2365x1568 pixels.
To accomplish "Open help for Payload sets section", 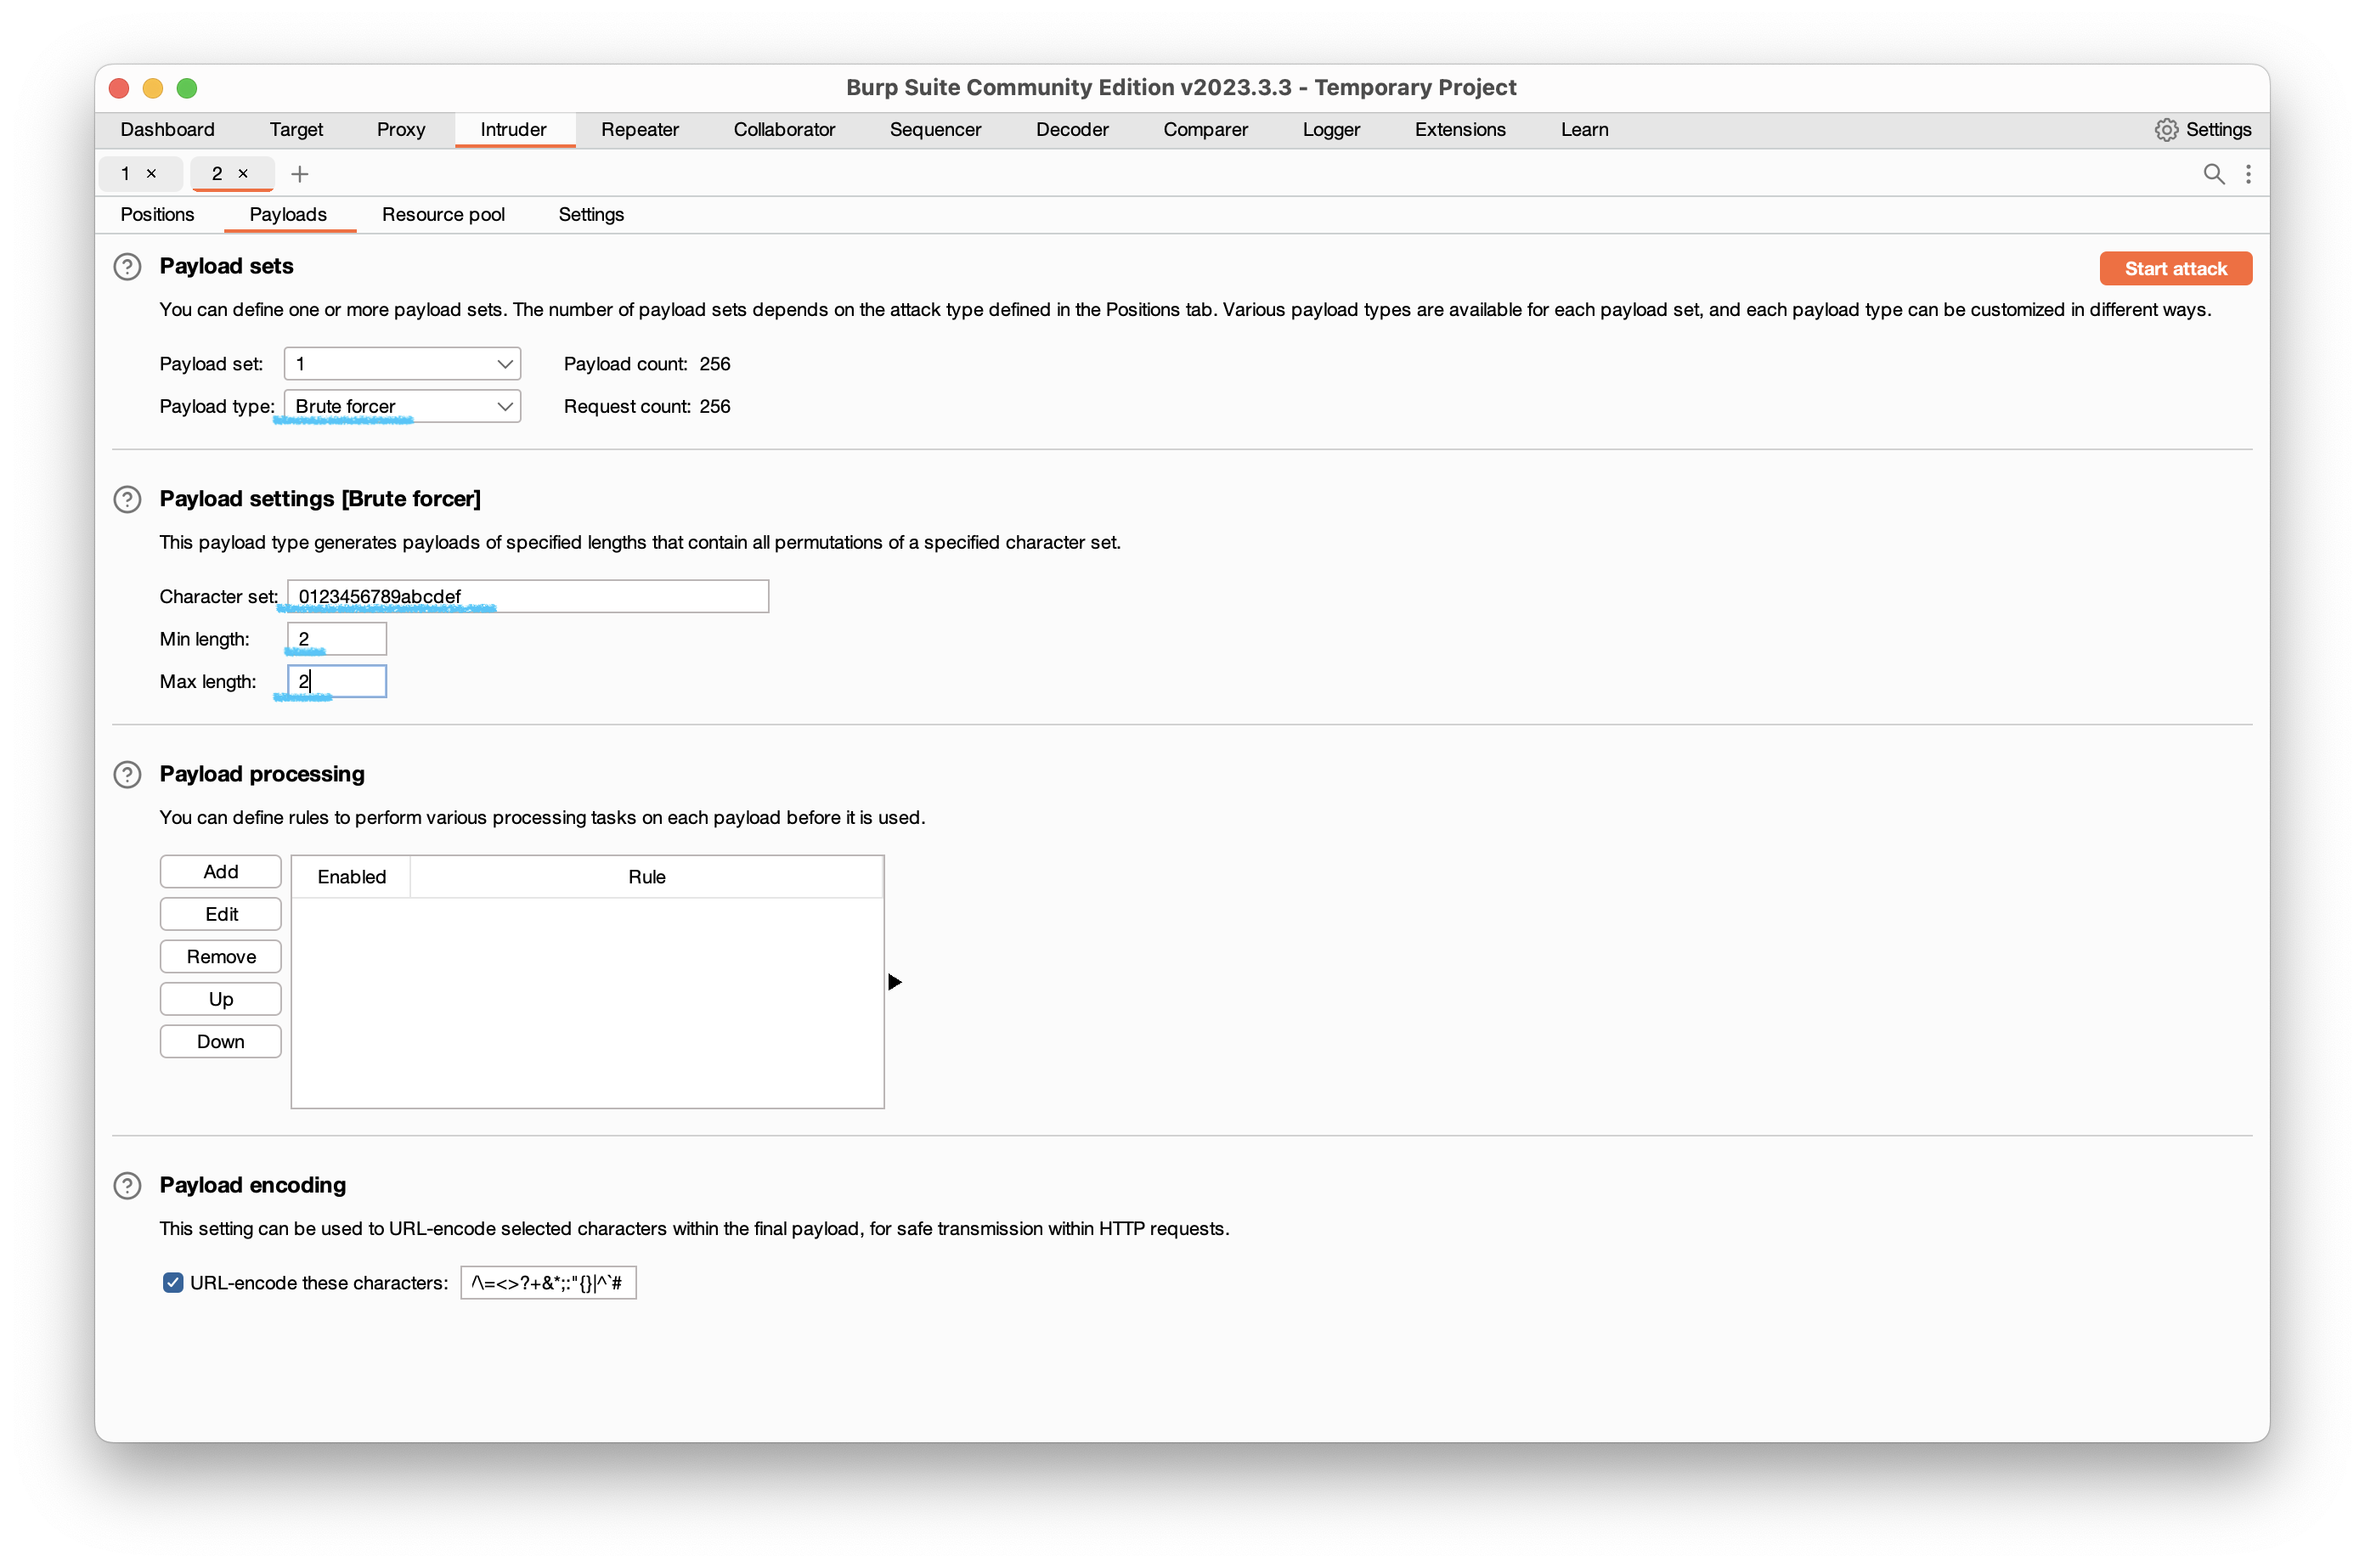I will click(x=127, y=267).
